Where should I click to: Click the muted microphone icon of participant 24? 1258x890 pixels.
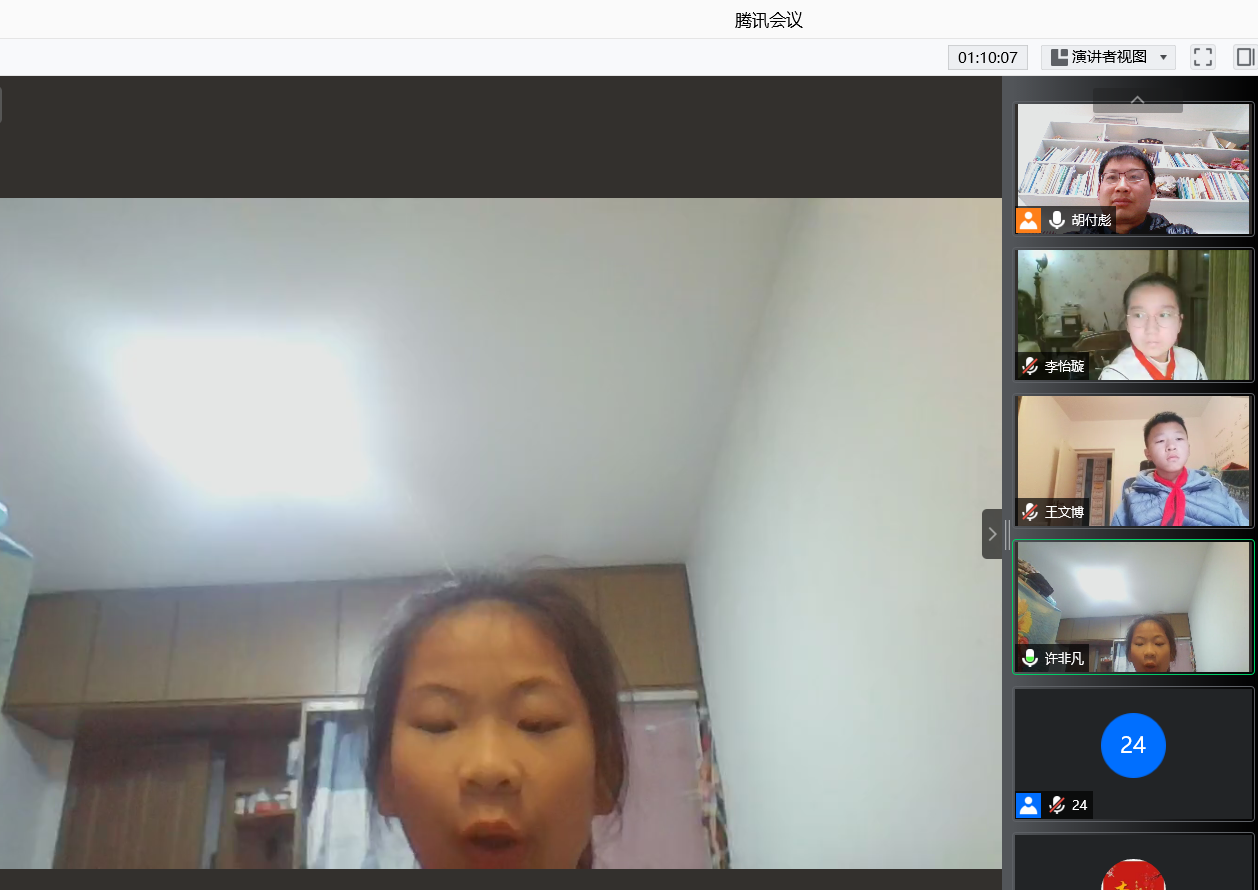point(1057,805)
